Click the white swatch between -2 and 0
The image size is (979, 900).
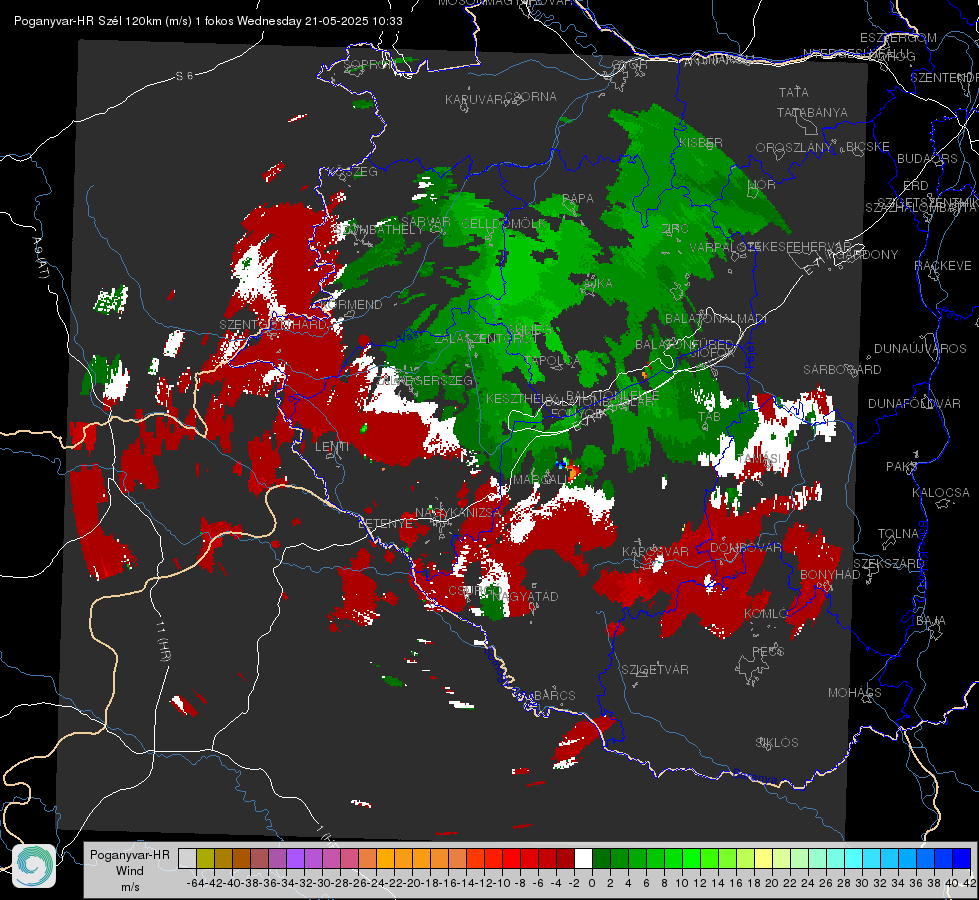[x=583, y=858]
